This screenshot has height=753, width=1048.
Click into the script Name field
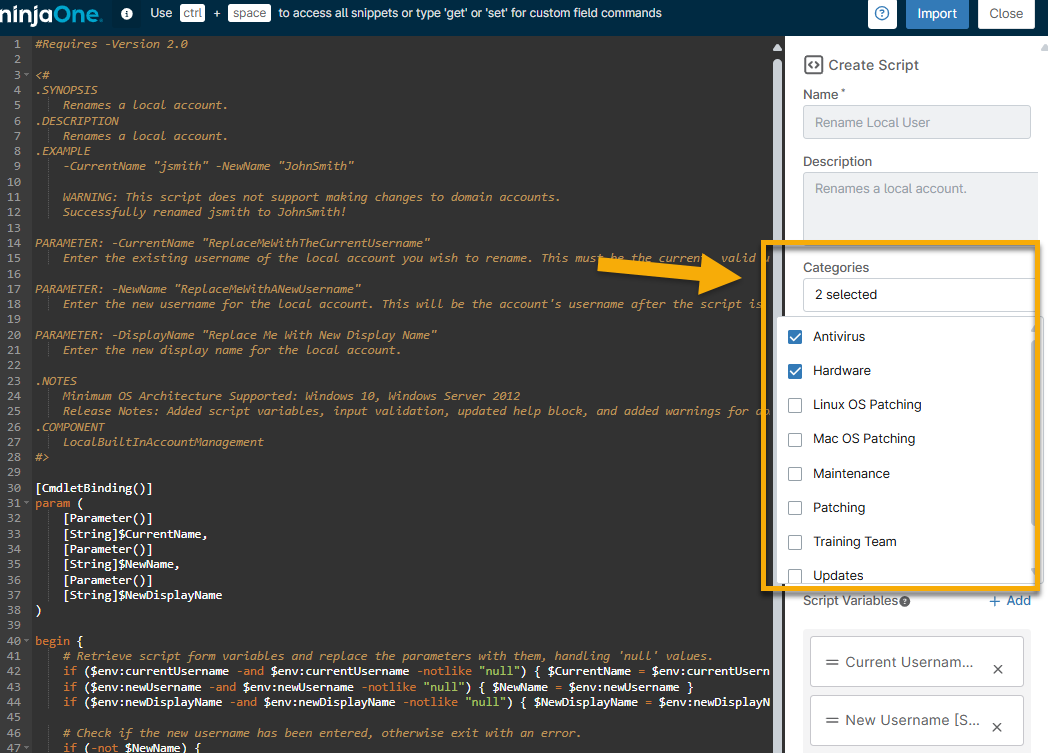pos(916,122)
